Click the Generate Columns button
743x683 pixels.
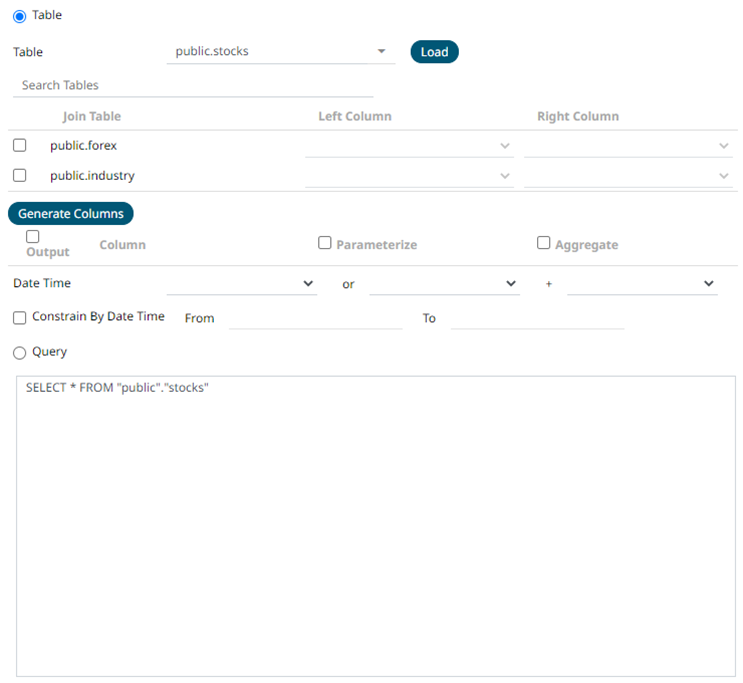click(71, 213)
